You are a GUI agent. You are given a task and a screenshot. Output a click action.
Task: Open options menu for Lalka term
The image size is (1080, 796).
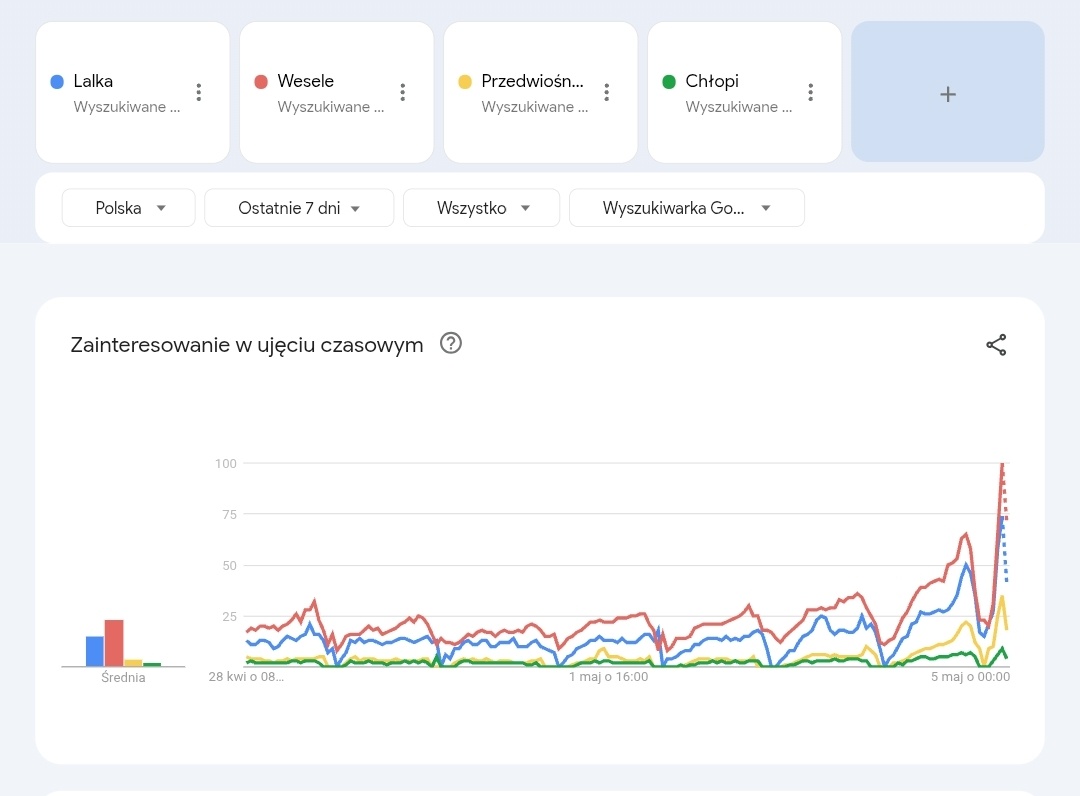point(199,92)
